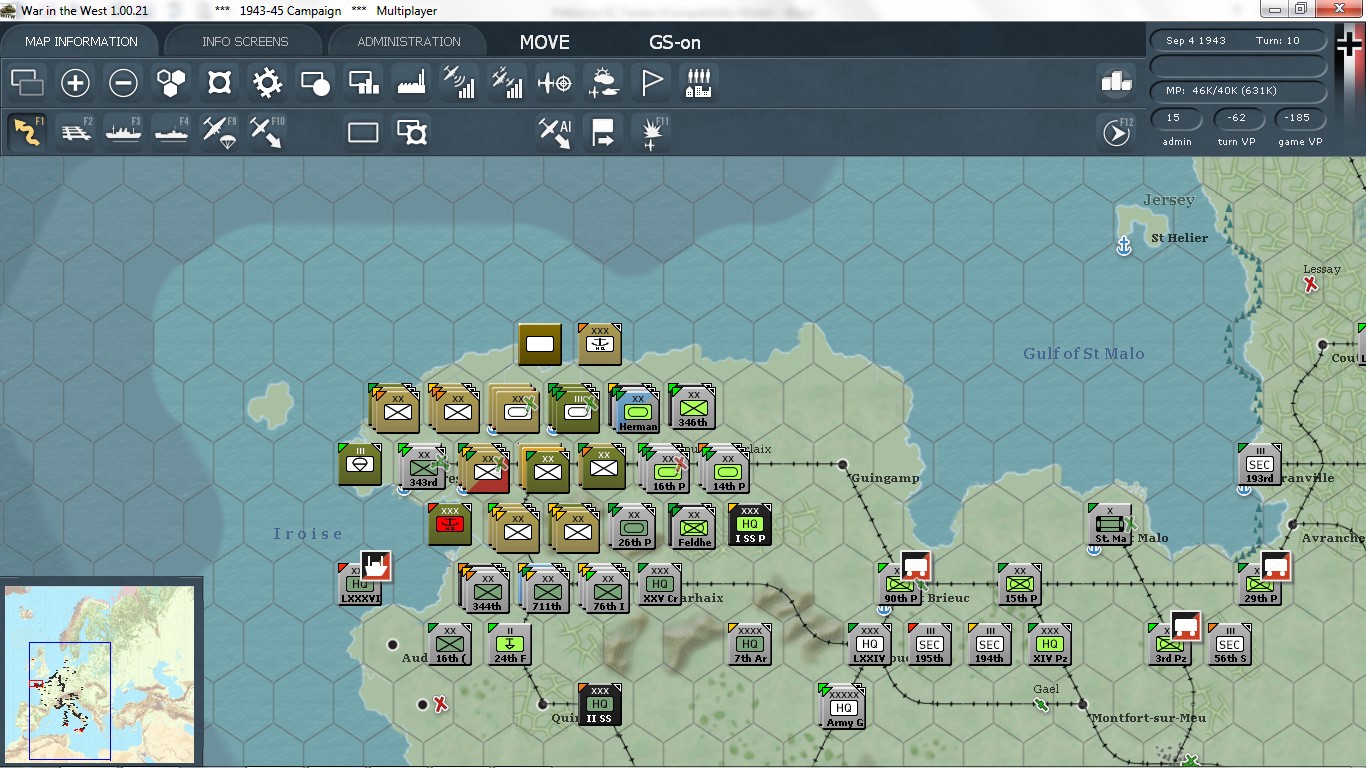
Task: Select the F1 move mode icon
Action: (28, 133)
